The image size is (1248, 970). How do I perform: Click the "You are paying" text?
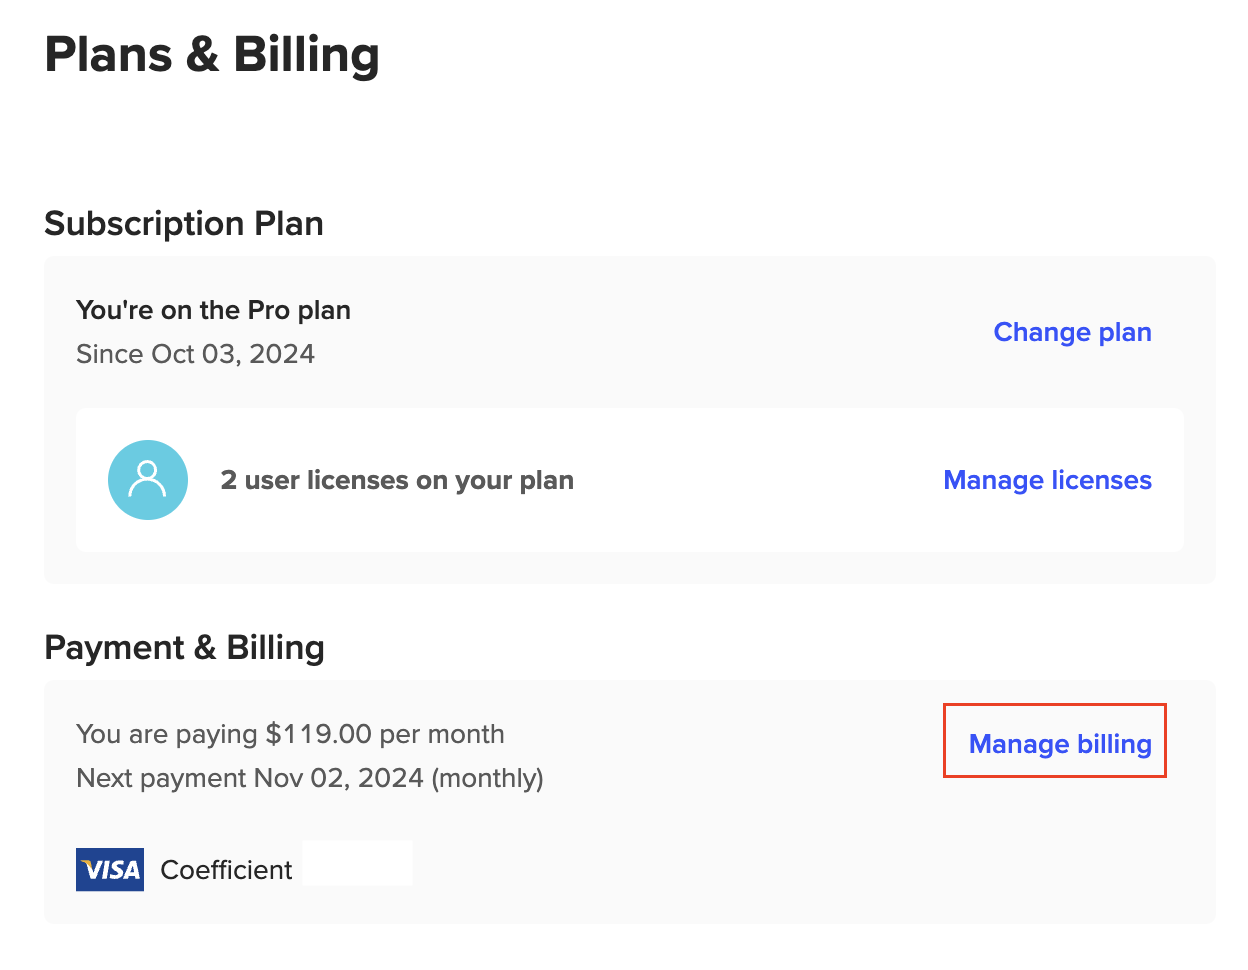click(167, 734)
